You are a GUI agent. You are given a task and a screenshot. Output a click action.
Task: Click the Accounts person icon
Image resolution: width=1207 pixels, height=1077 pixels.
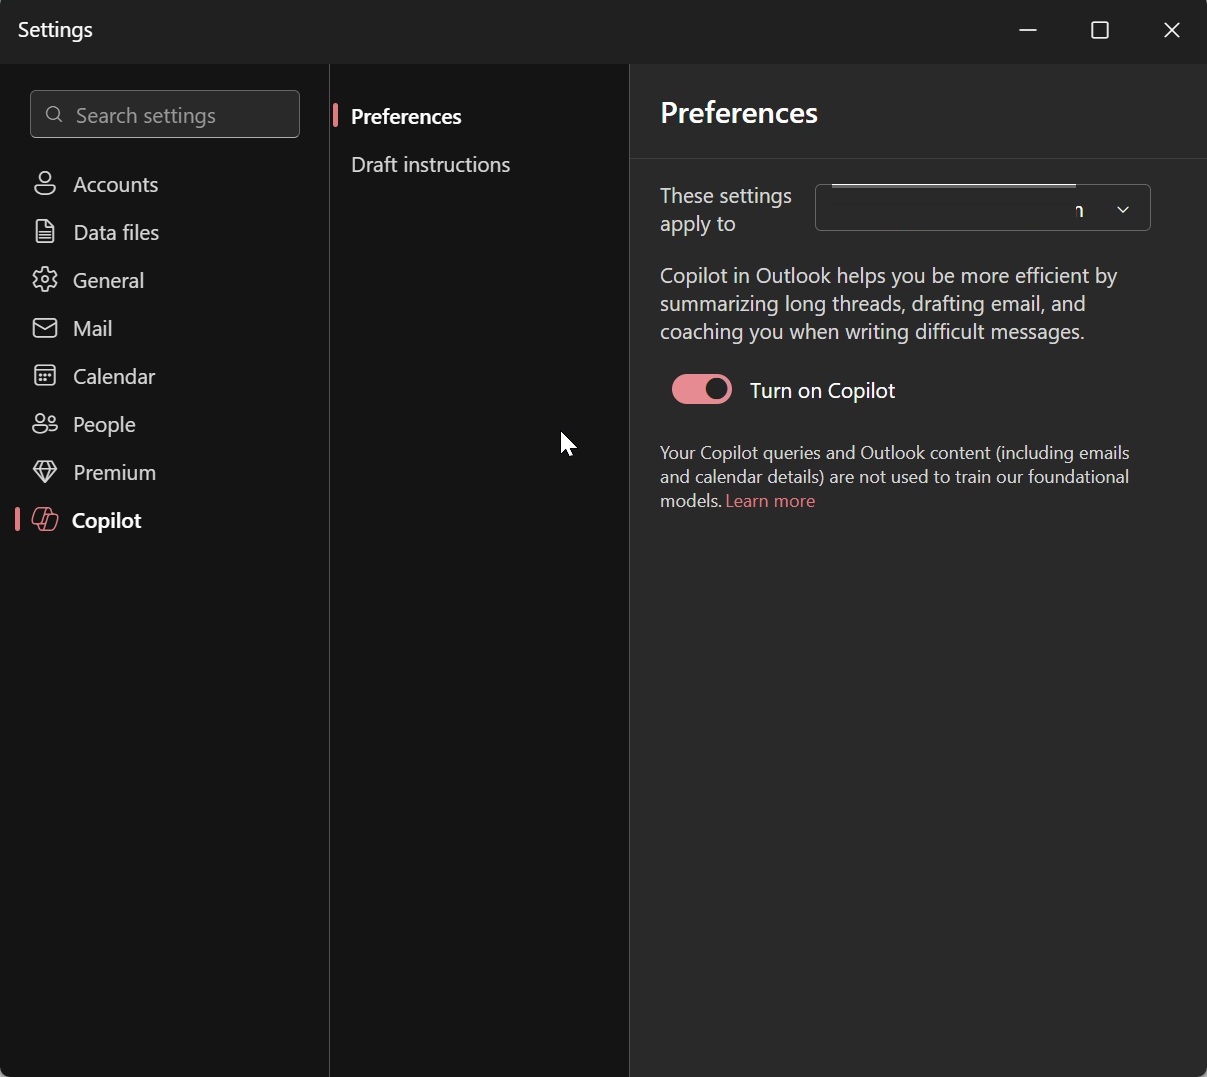pos(45,184)
